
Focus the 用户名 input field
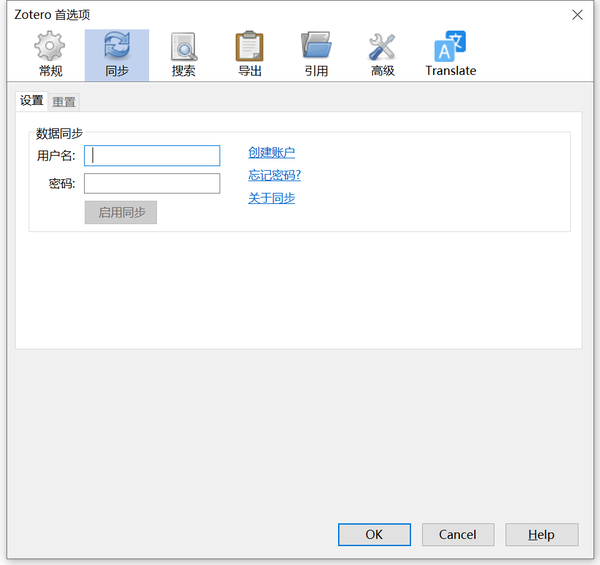152,155
